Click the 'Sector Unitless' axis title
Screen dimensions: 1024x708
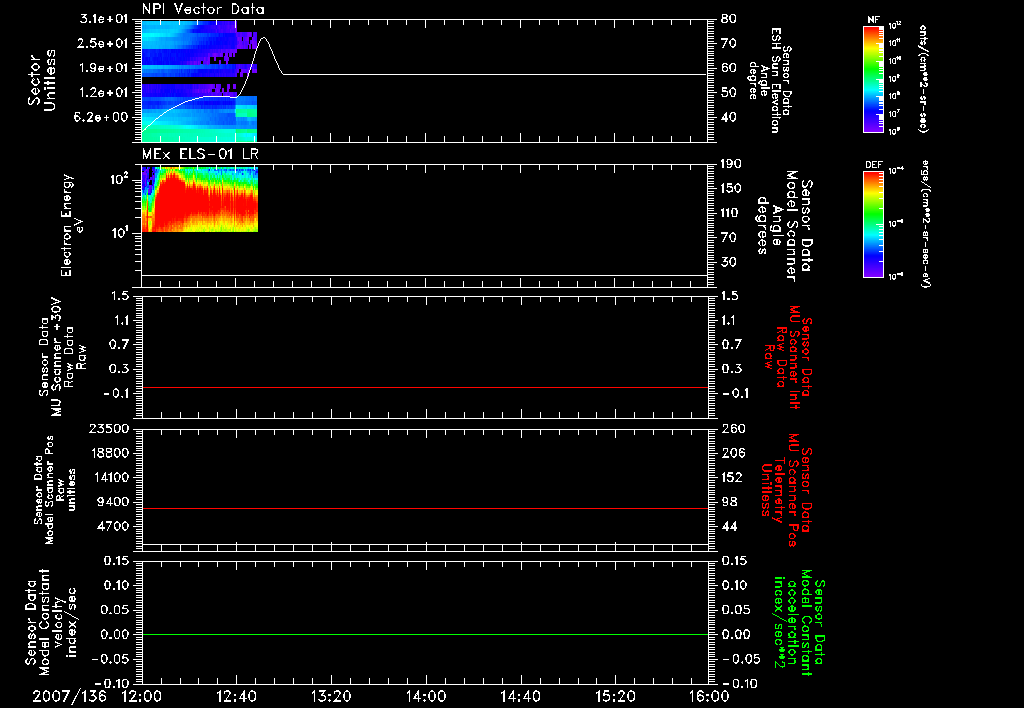point(42,80)
